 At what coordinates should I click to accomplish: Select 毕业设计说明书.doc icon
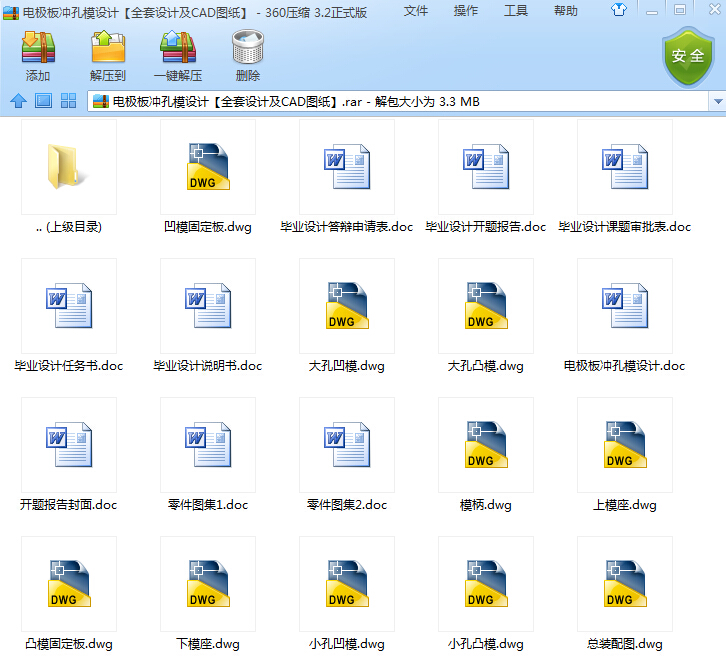pos(208,306)
